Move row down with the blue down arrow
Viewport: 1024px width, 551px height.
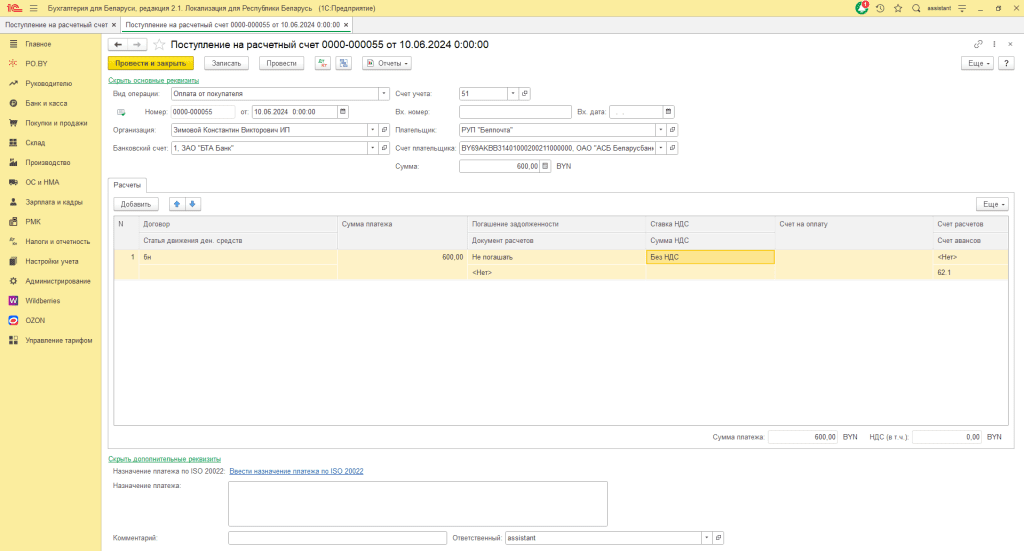(193, 204)
